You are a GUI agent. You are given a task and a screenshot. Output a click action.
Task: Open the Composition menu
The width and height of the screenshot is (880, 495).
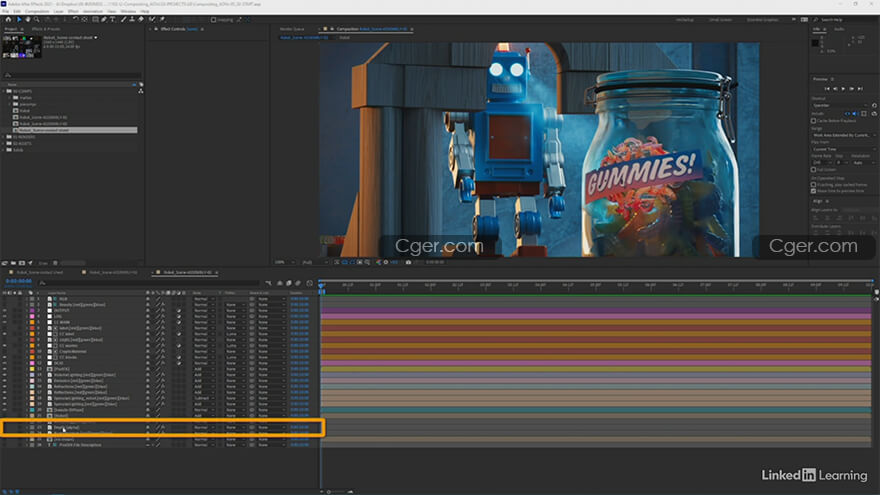(x=37, y=11)
